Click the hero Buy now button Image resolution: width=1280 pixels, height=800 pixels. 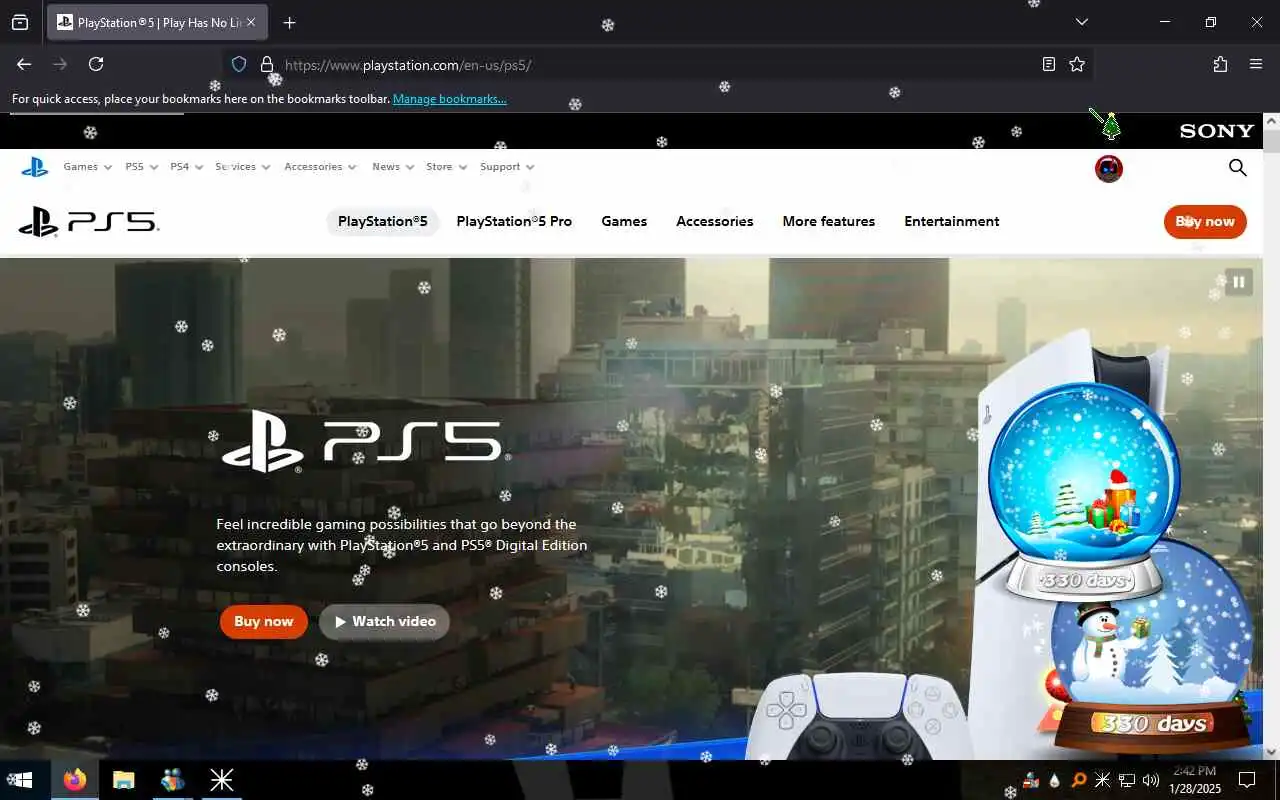[264, 621]
